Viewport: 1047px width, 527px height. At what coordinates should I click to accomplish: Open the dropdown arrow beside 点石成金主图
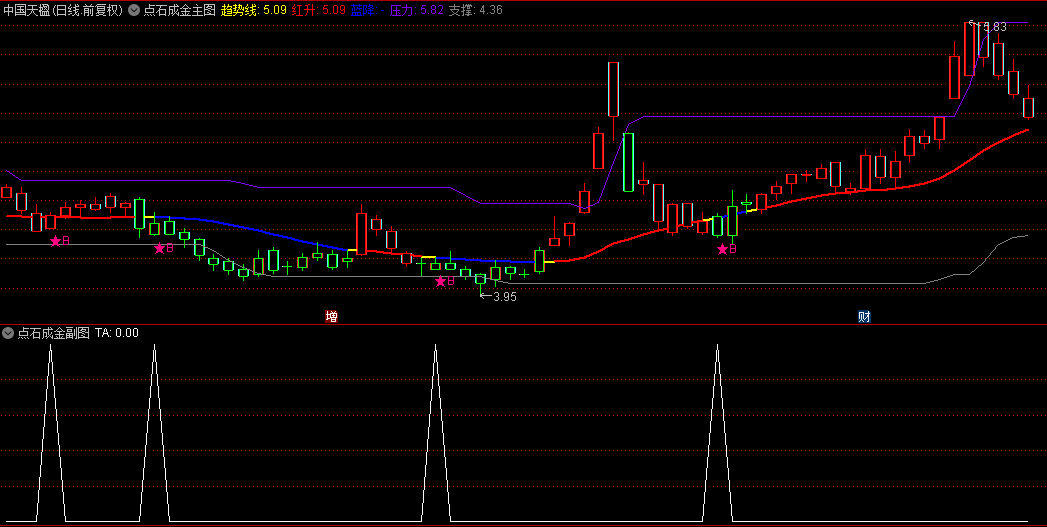[134, 10]
